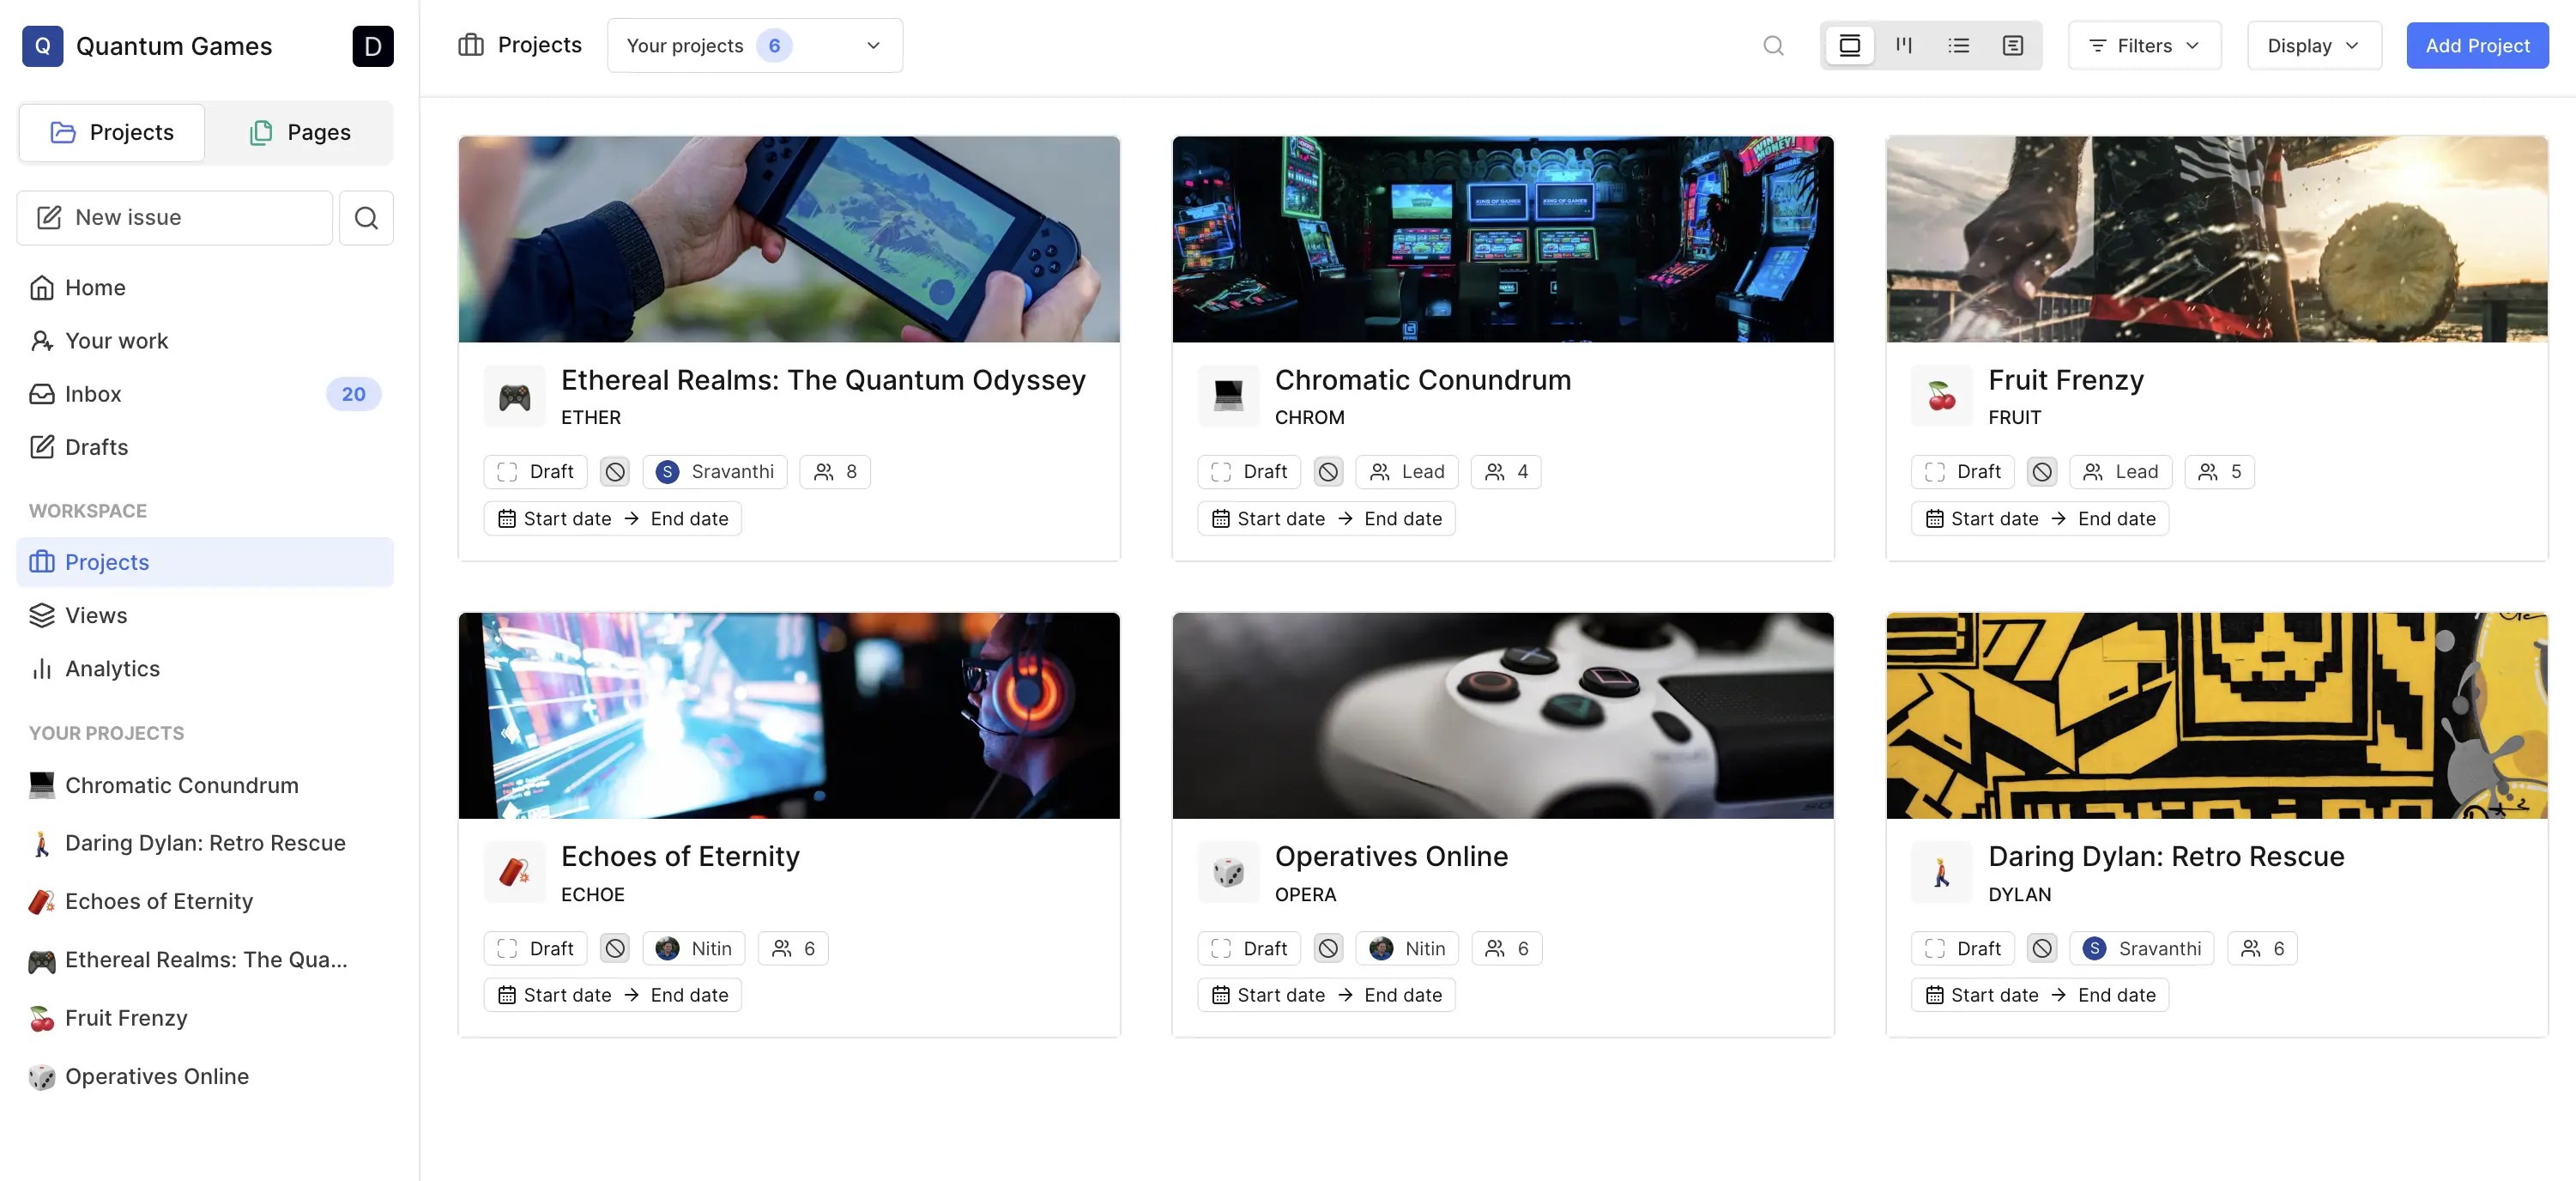
Task: Click the search icon in the top toolbar
Action: pyautogui.click(x=1773, y=45)
